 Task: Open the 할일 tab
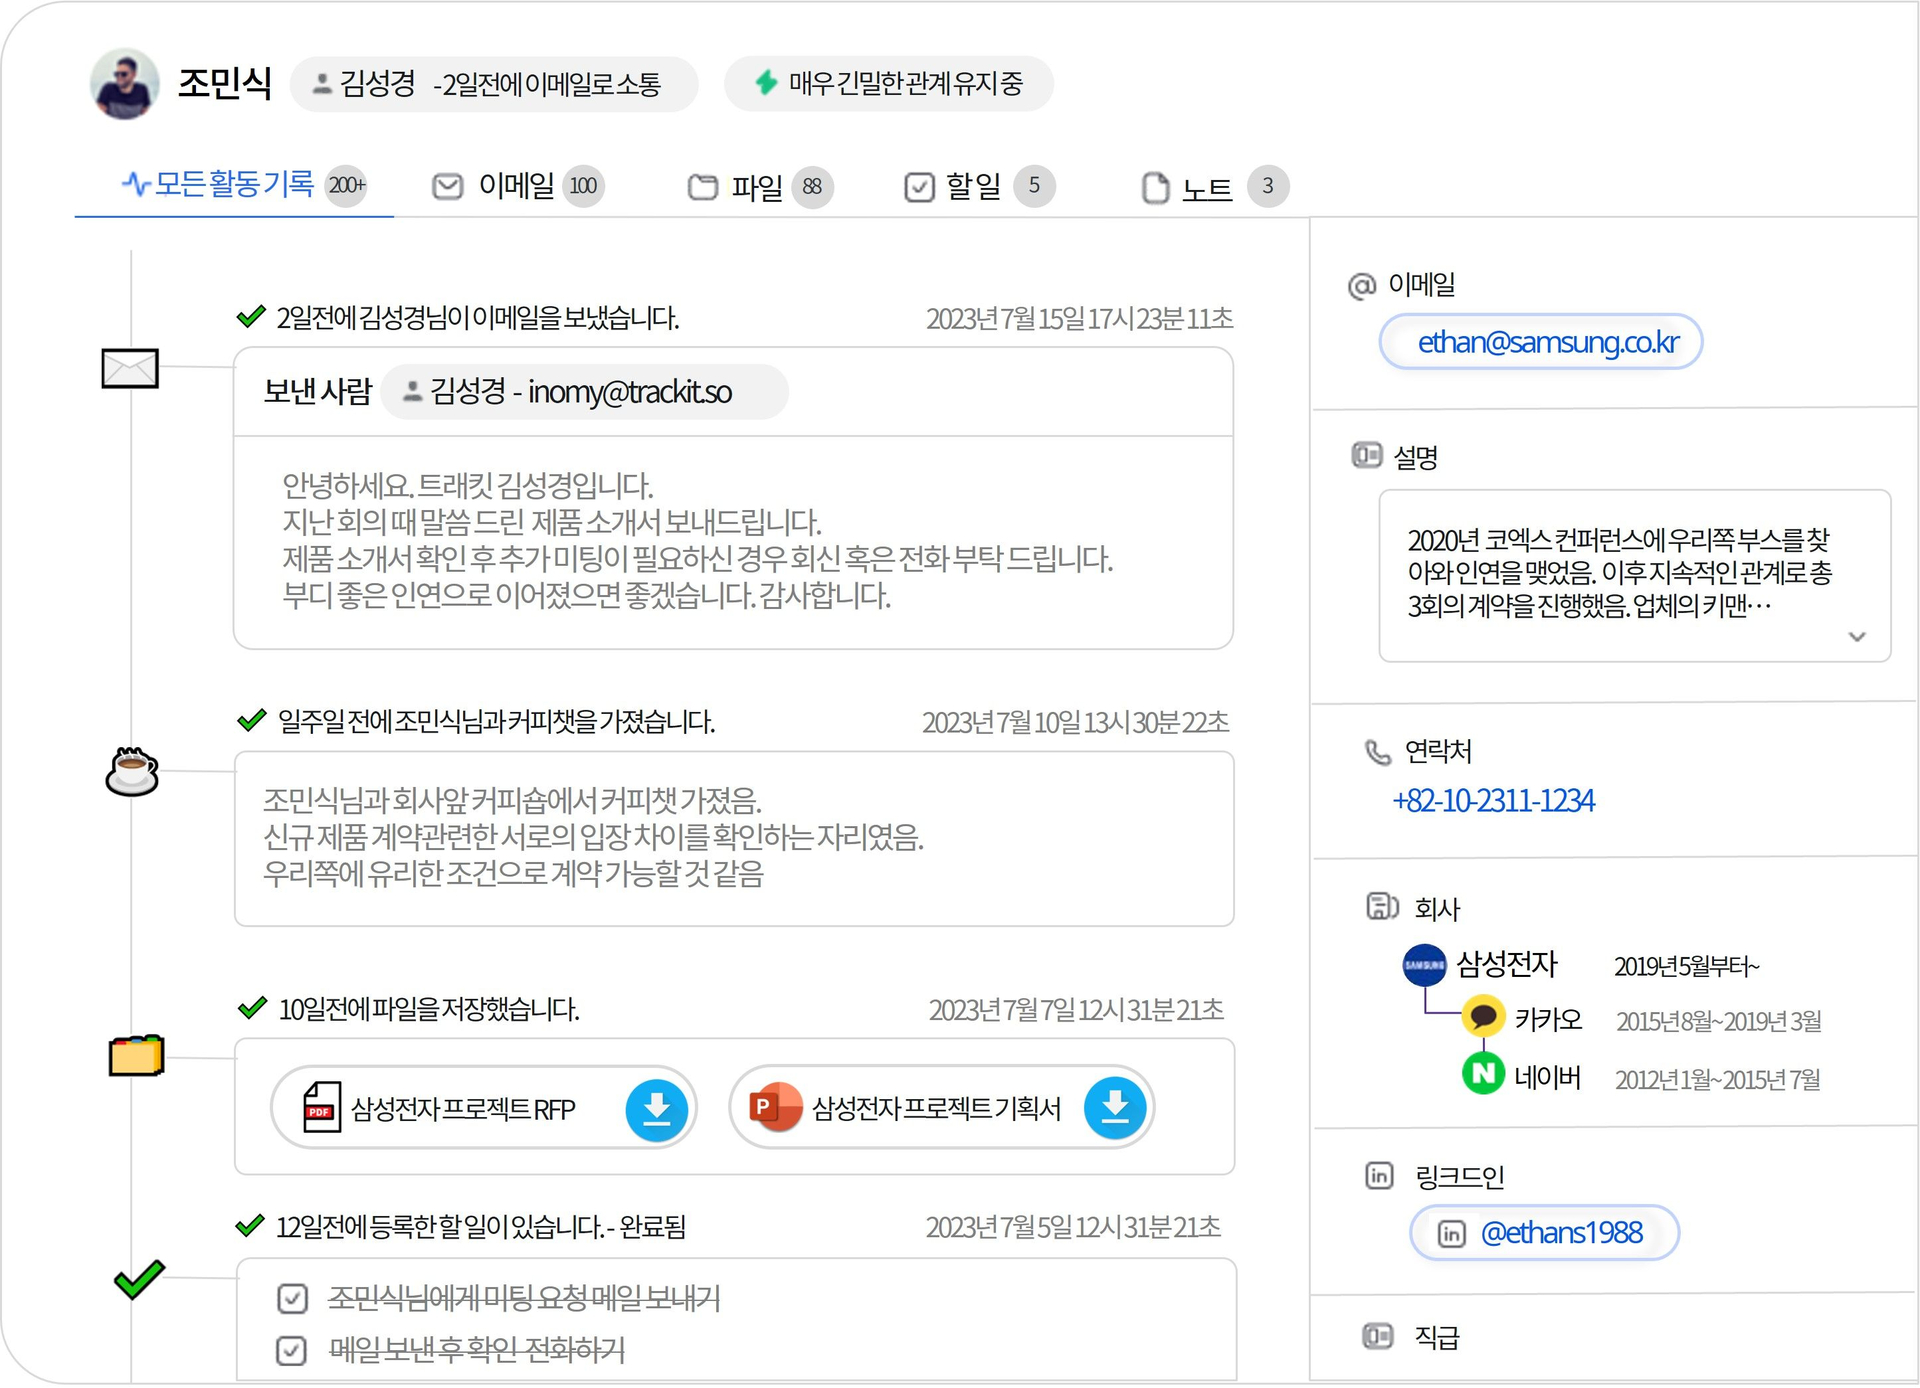[978, 186]
